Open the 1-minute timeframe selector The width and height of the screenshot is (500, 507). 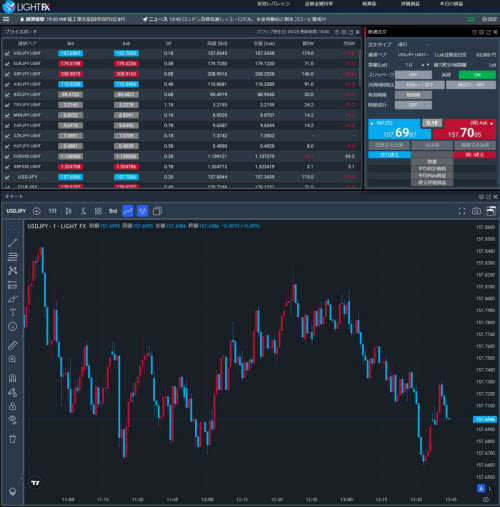tap(52, 211)
